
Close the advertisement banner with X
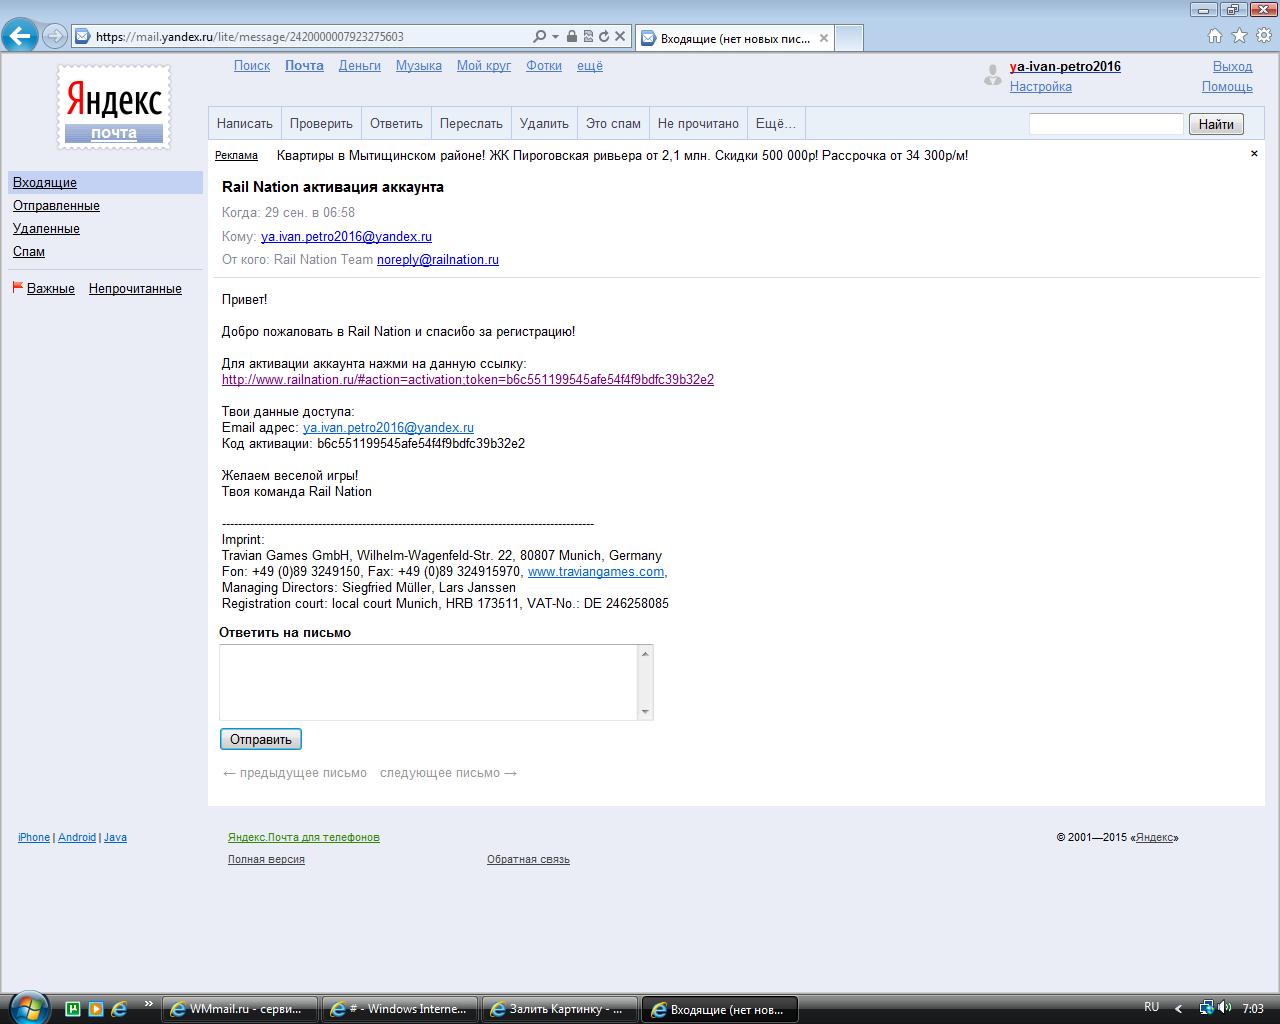click(x=1254, y=154)
